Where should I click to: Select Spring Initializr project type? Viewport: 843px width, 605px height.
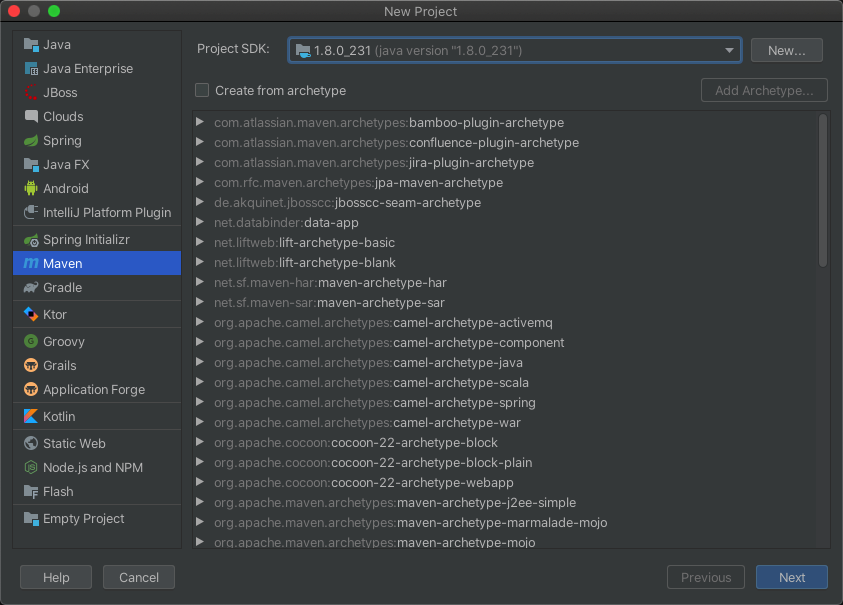(x=97, y=240)
